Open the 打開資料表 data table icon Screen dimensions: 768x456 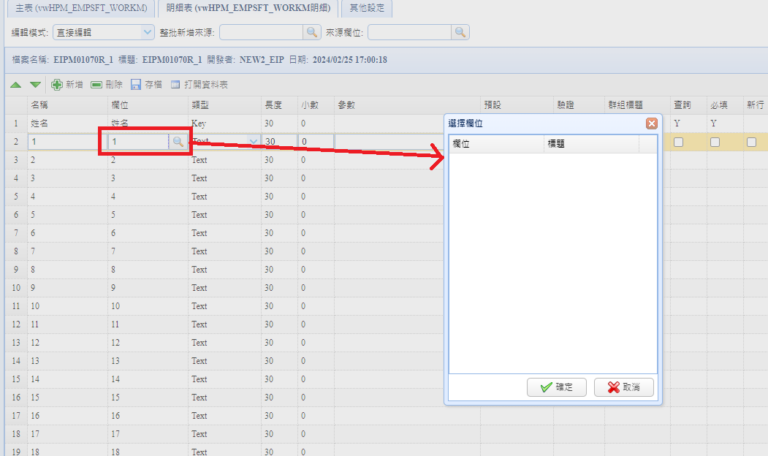pos(176,86)
